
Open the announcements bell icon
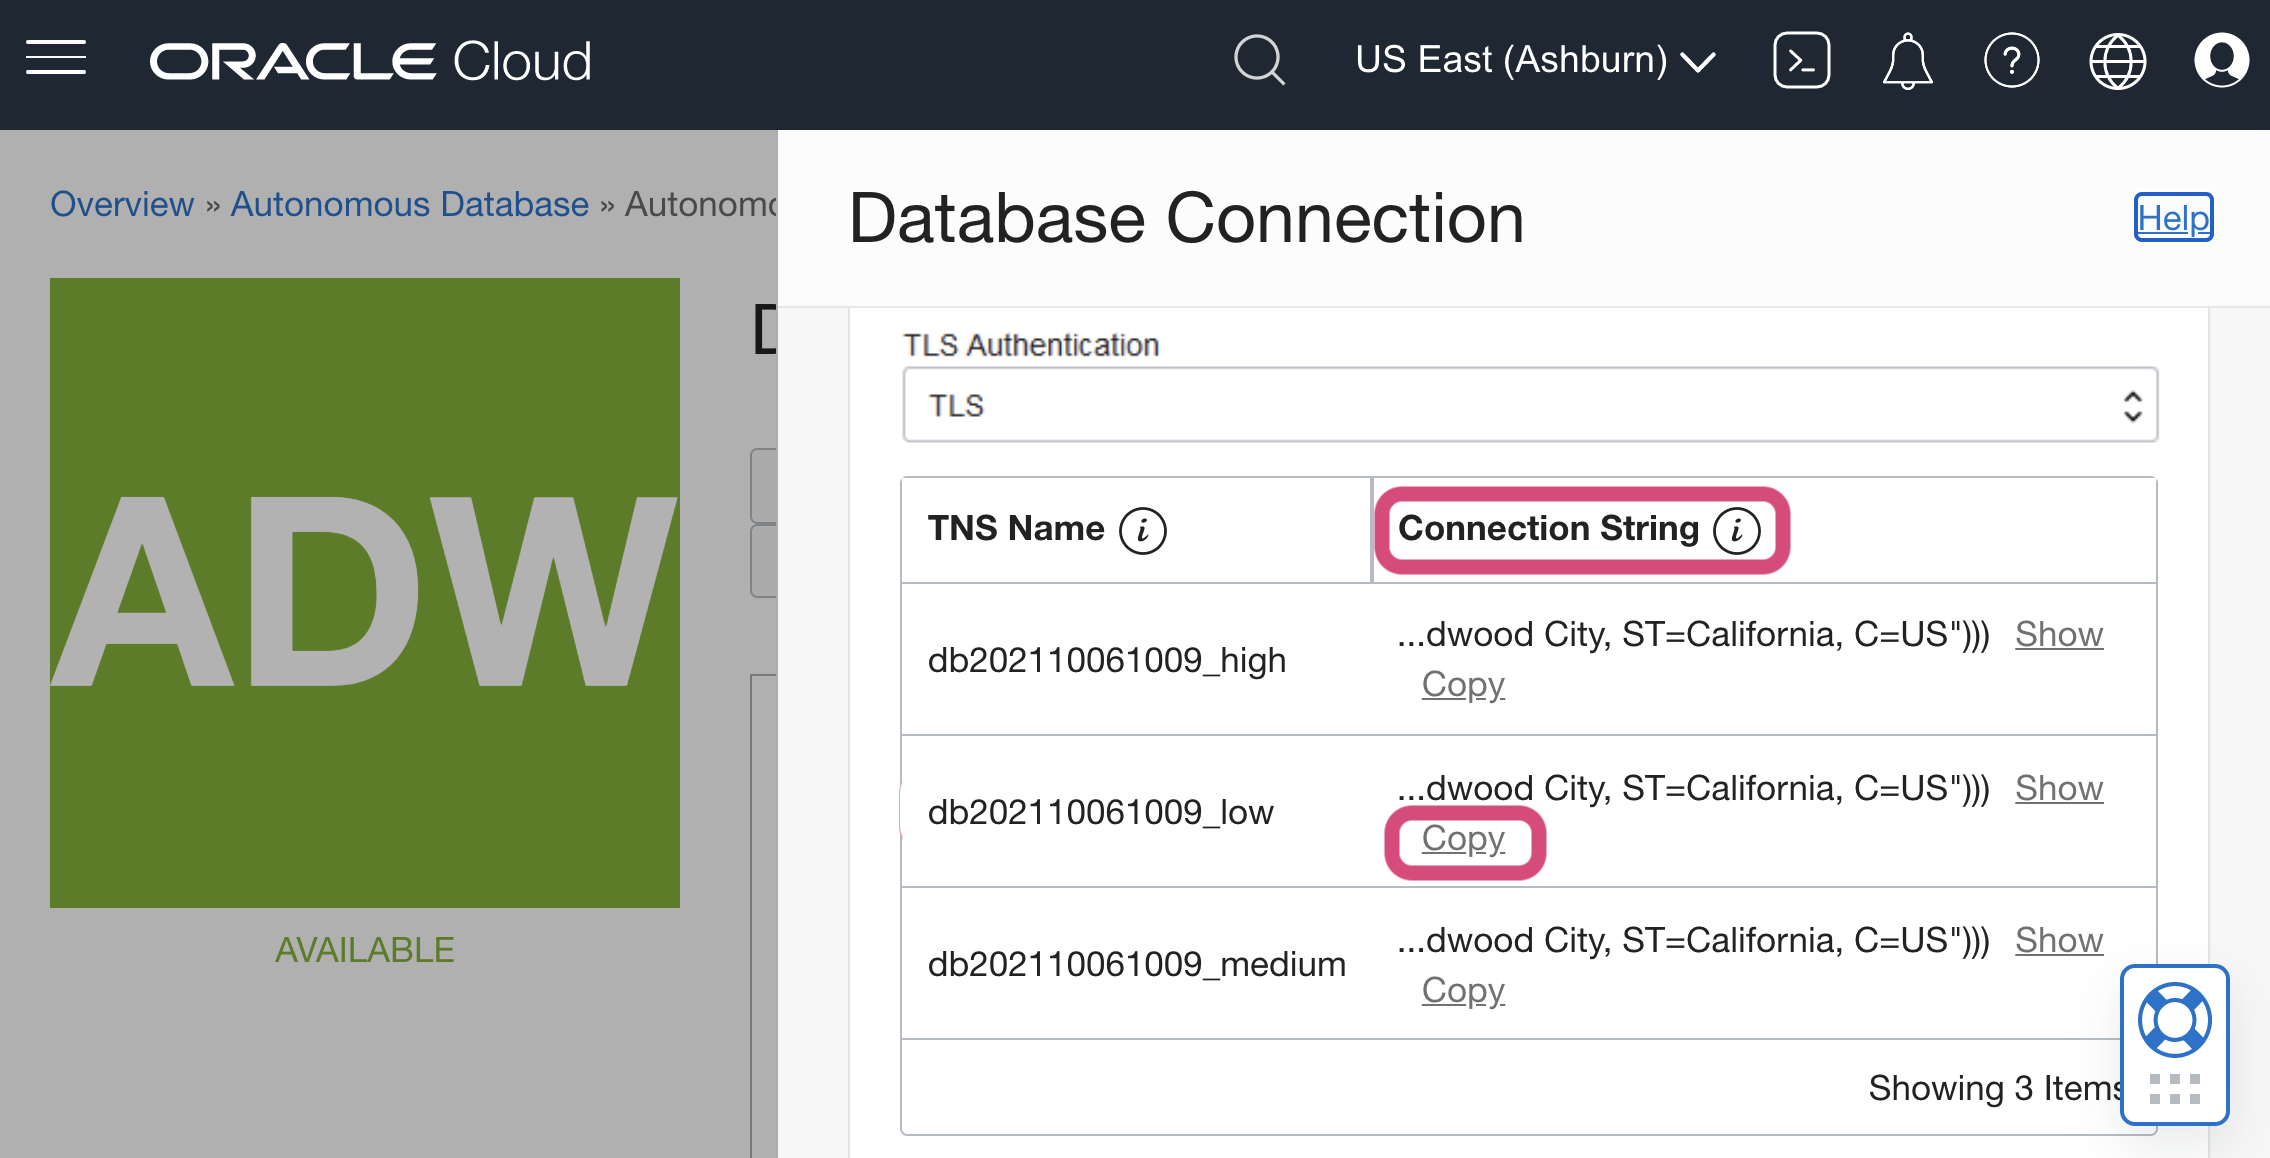tap(1907, 61)
